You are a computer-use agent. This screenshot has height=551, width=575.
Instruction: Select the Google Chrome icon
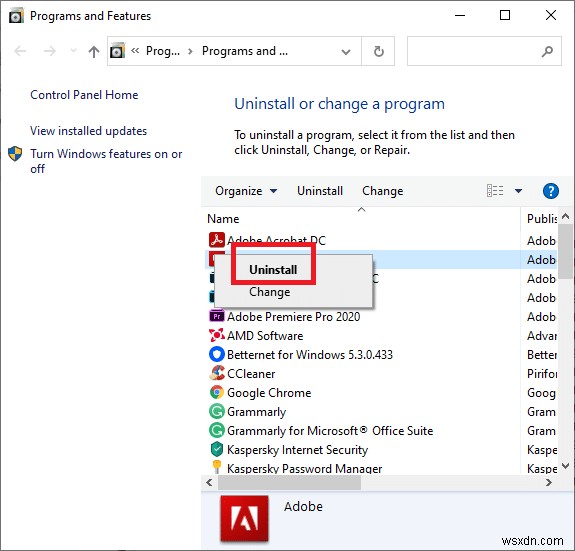[217, 392]
